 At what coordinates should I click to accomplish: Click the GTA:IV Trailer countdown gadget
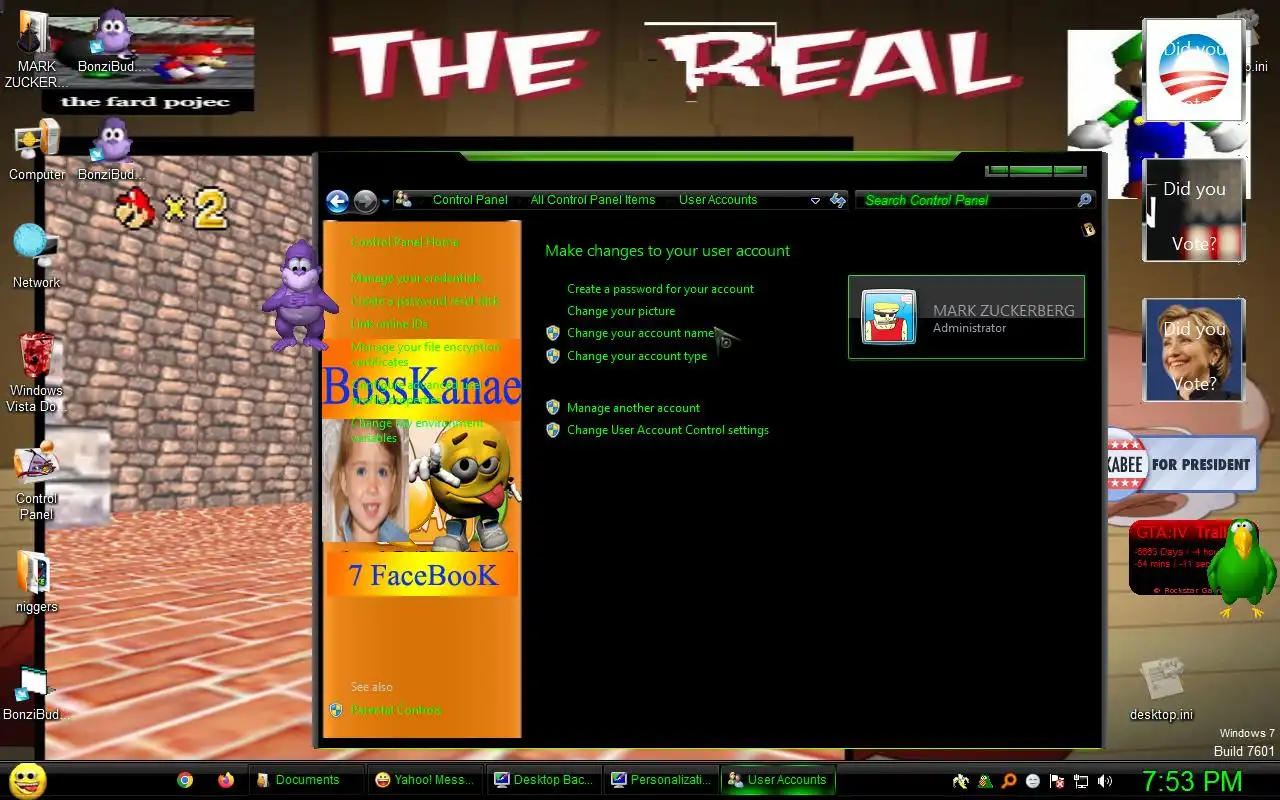click(1170, 558)
